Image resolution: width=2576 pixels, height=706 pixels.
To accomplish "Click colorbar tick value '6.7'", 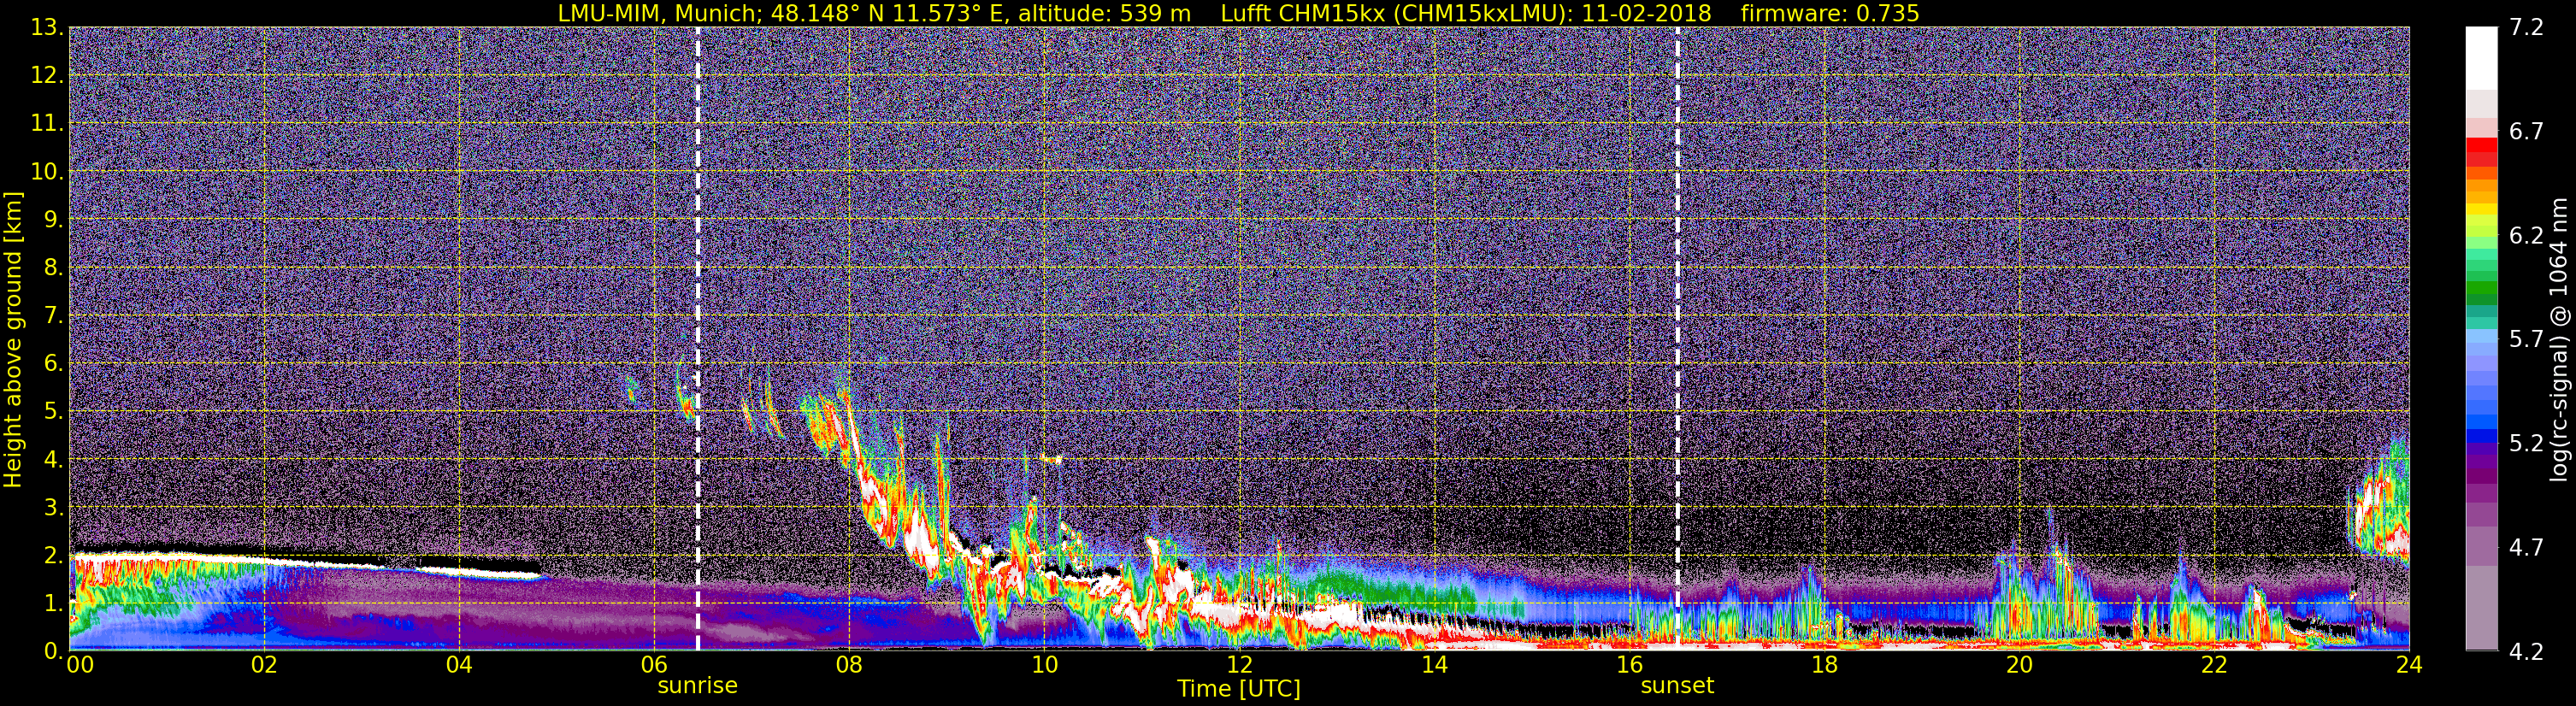I will pos(2526,131).
